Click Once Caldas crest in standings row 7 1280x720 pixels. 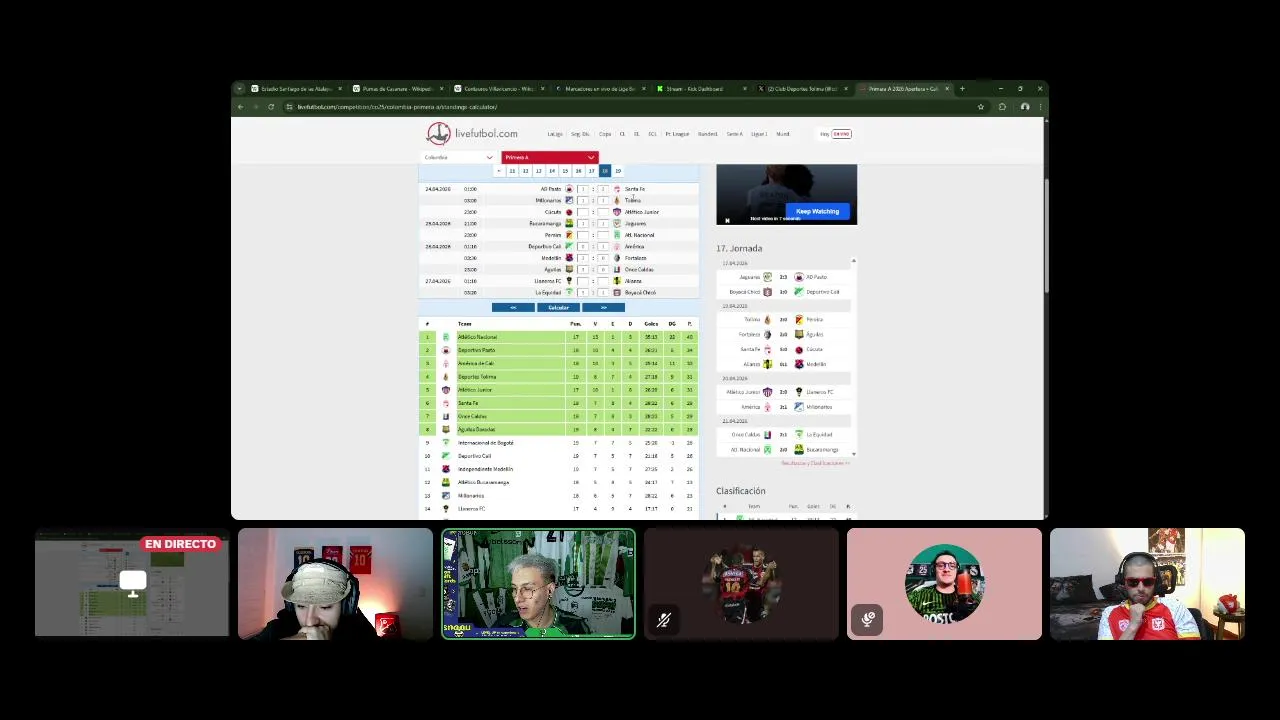click(446, 416)
